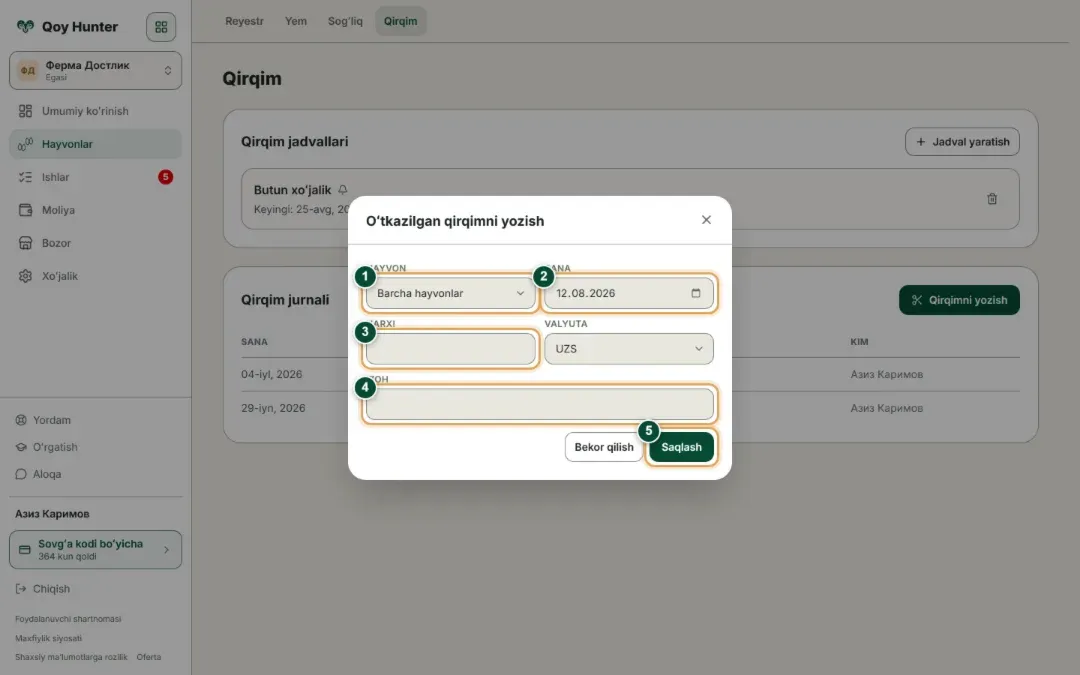Open the Ферма Достлик farm switcher

[96, 70]
